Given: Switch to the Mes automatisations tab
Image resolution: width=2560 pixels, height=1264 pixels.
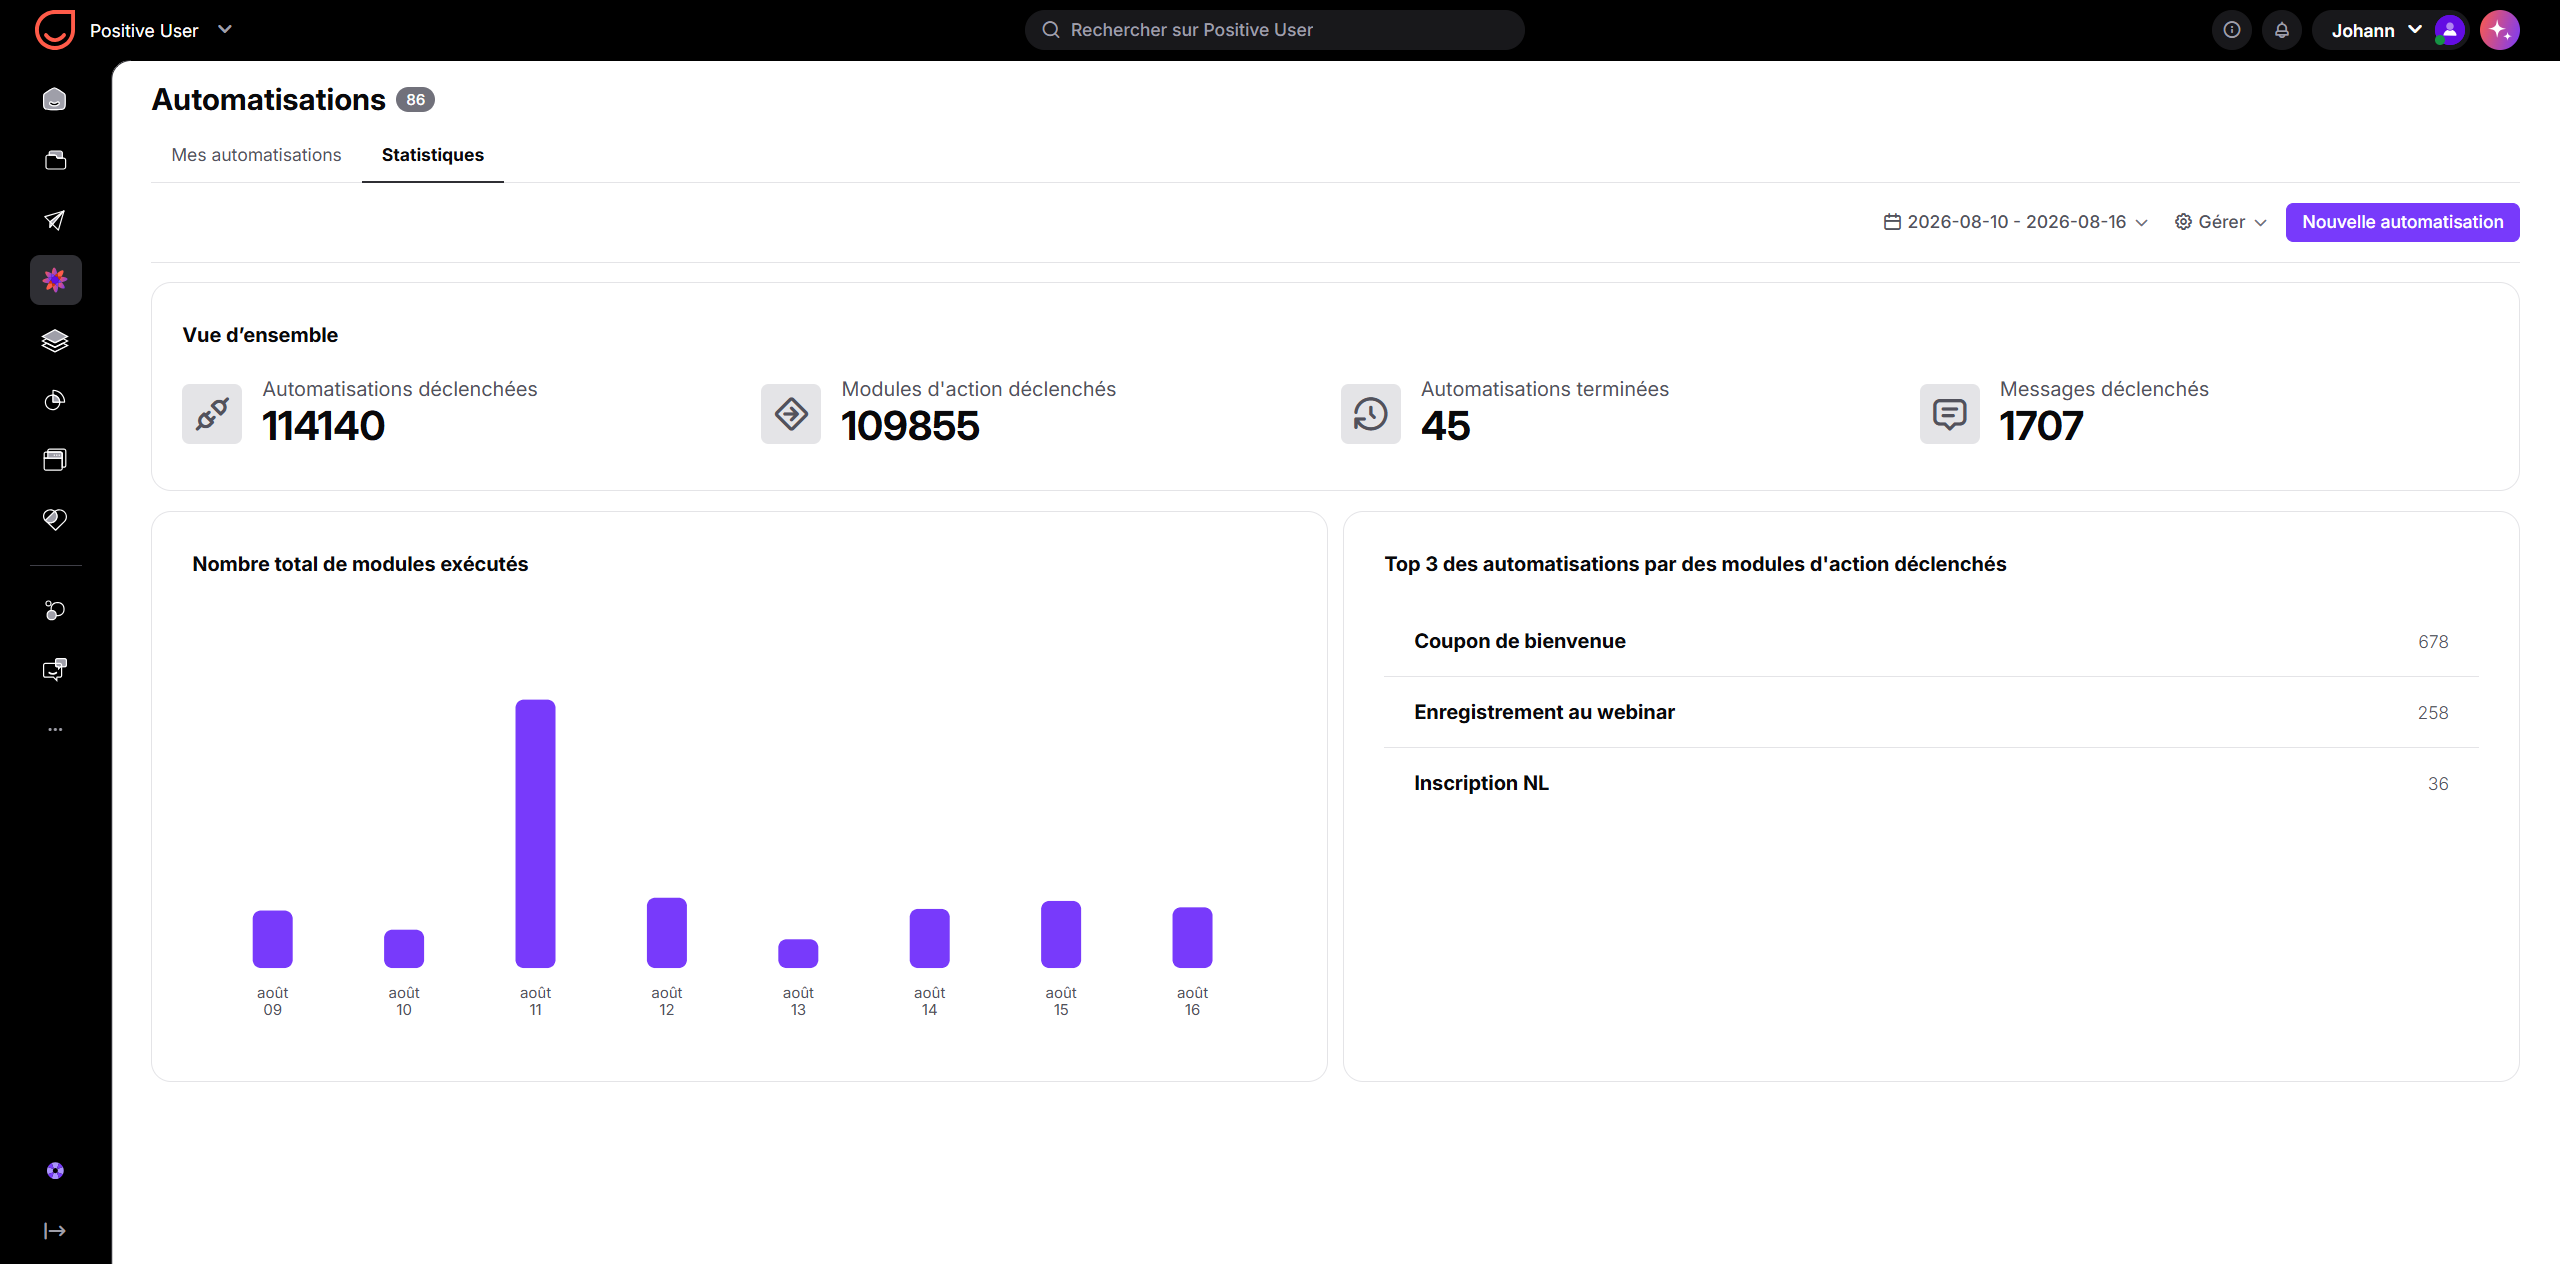Looking at the screenshot, I should pos(256,155).
